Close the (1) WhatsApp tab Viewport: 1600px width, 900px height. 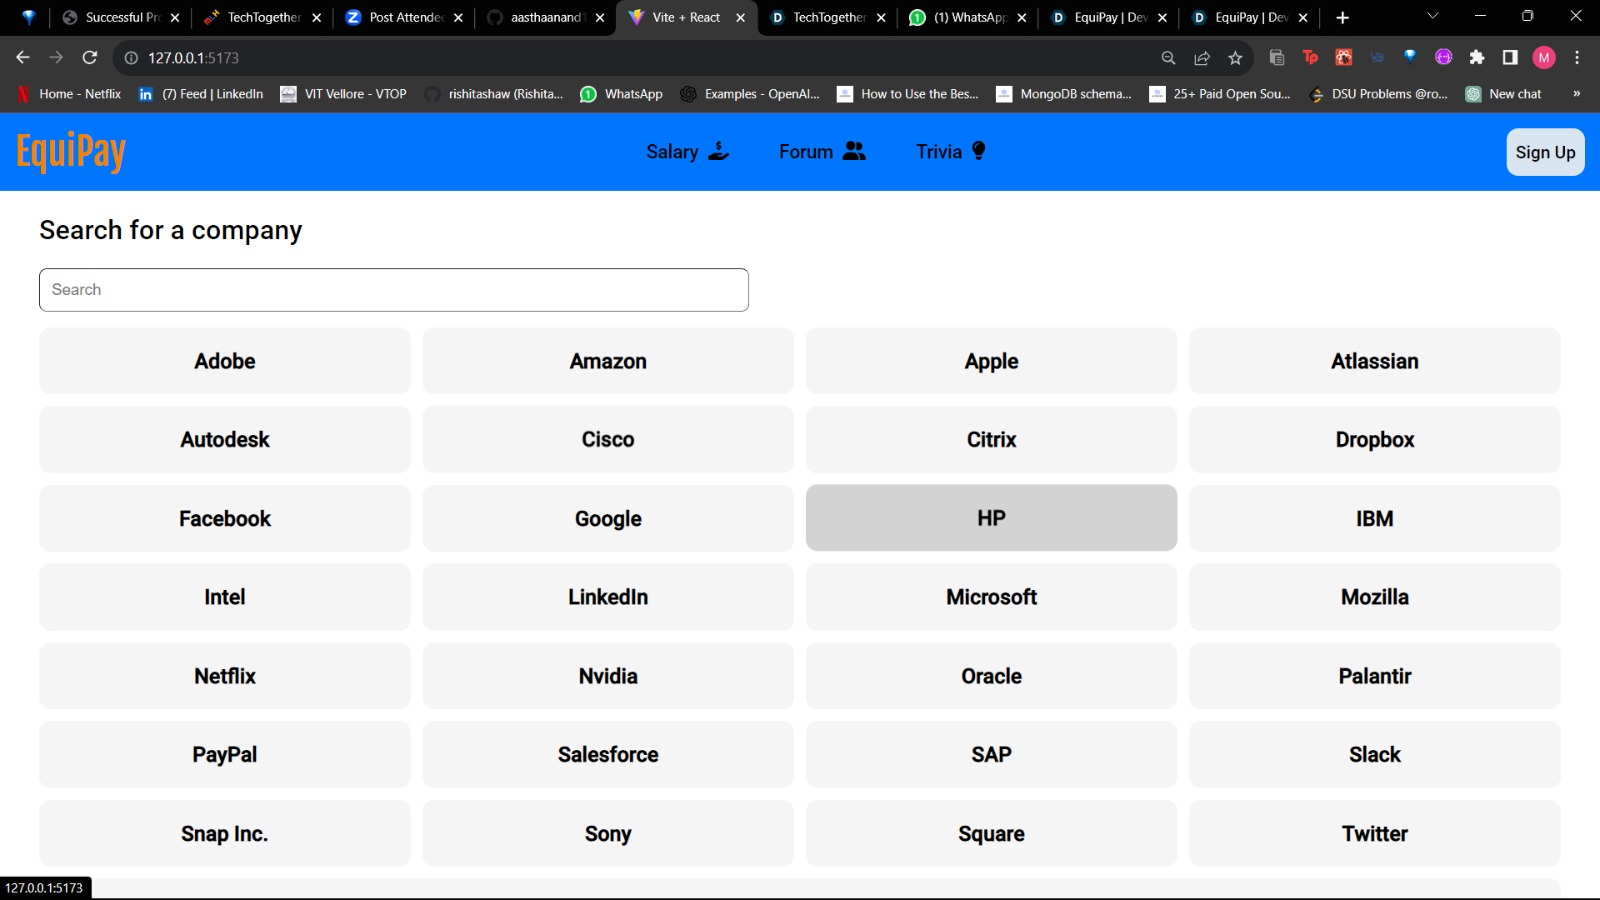[1022, 17]
